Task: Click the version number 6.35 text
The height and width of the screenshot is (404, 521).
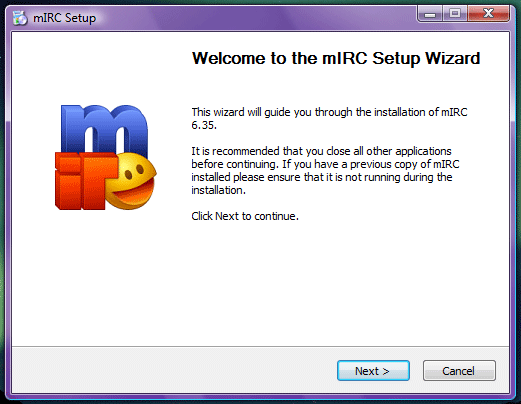Action: 204,125
